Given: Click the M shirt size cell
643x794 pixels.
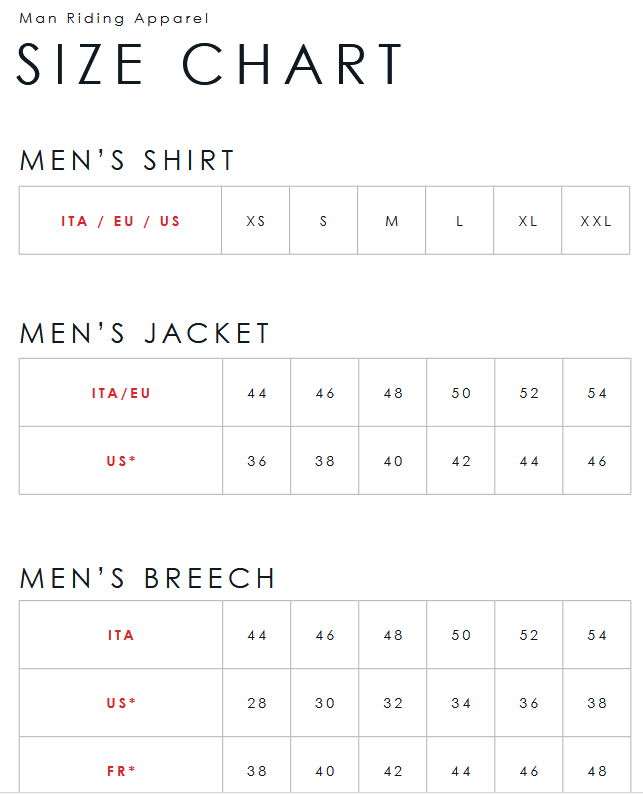Looking at the screenshot, I should (x=392, y=221).
